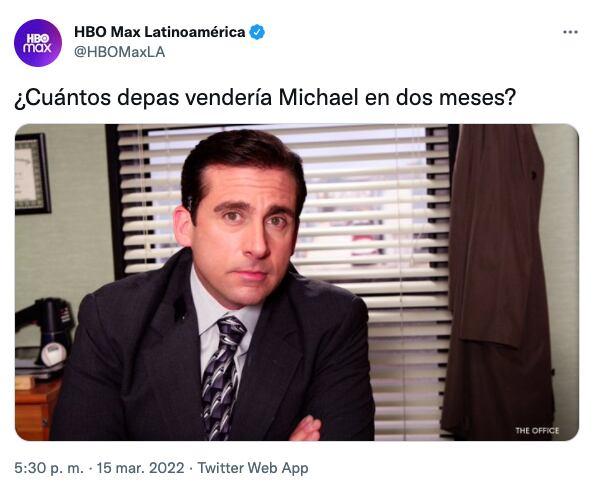
Task: Open the tweet image of Michael
Action: [x=297, y=282]
